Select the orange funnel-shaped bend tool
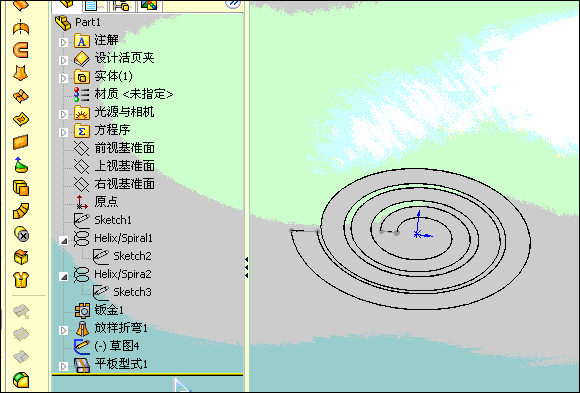Screen dimensions: 580x393 pos(21,73)
